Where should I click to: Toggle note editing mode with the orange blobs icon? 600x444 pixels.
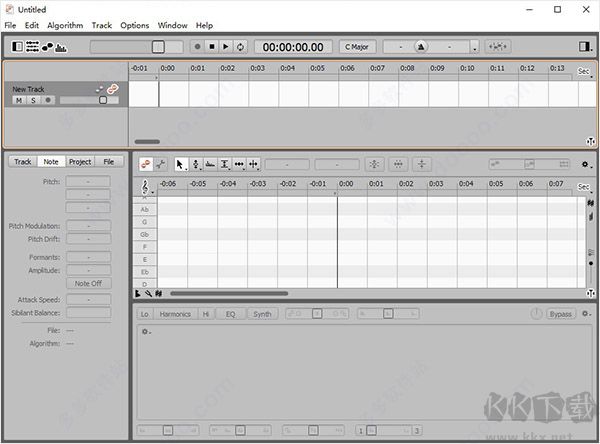(x=145, y=164)
